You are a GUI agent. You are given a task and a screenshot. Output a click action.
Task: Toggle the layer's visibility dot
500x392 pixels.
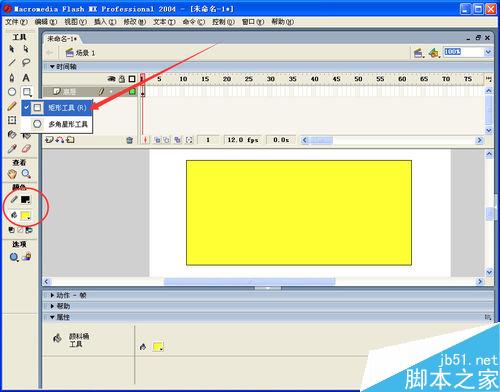111,91
